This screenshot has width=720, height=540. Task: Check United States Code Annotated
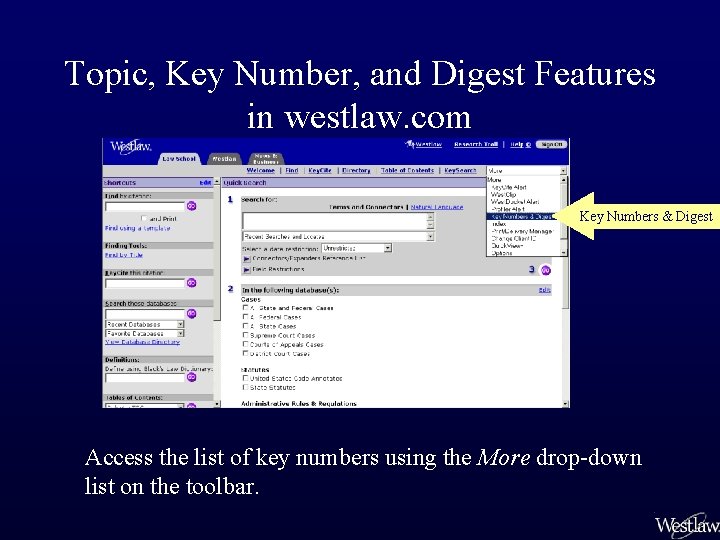245,378
